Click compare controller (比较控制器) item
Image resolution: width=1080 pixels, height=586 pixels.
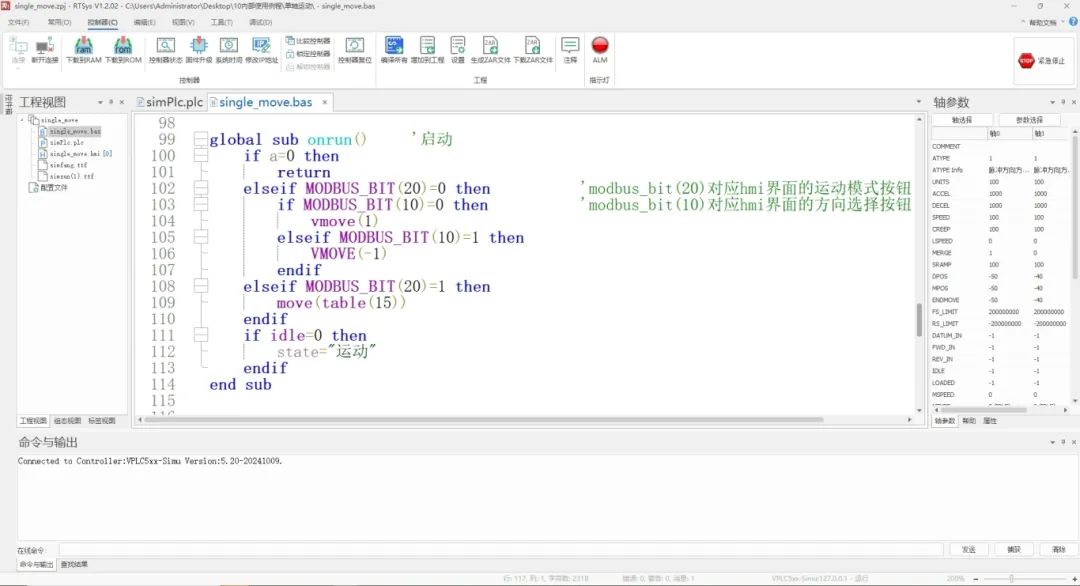(x=308, y=41)
